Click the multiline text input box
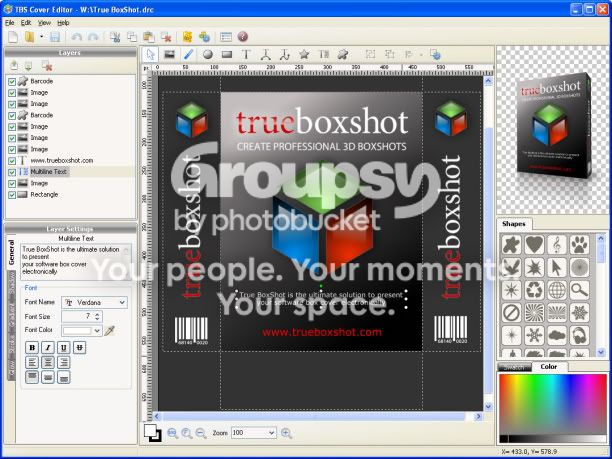The image size is (612, 459). [x=76, y=262]
